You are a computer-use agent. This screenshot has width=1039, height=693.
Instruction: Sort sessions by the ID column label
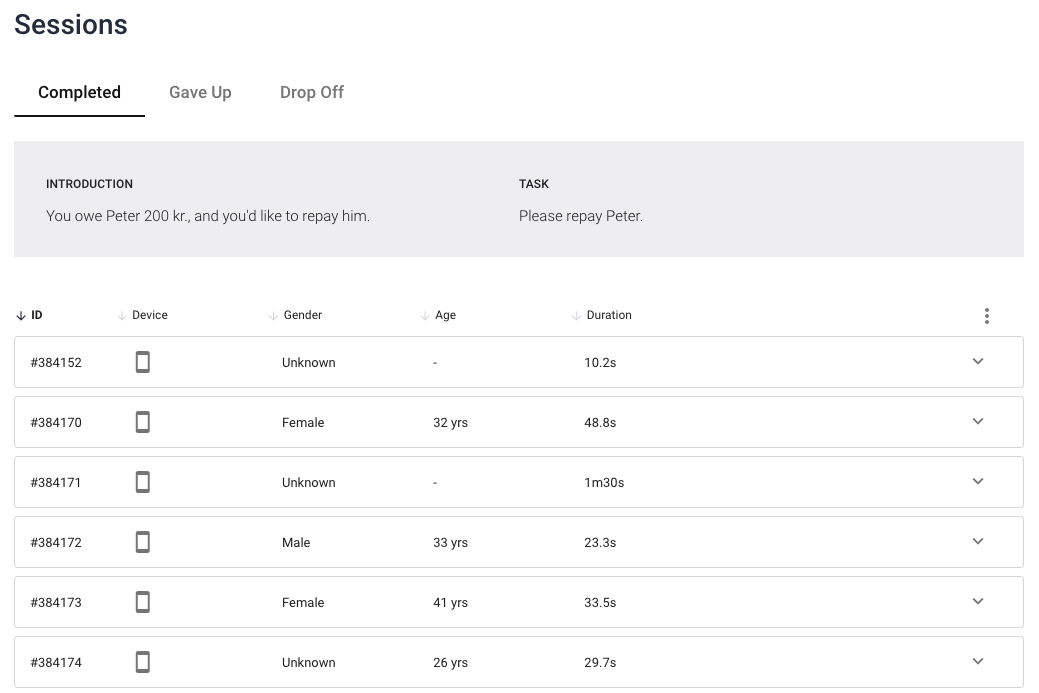pyautogui.click(x=37, y=315)
